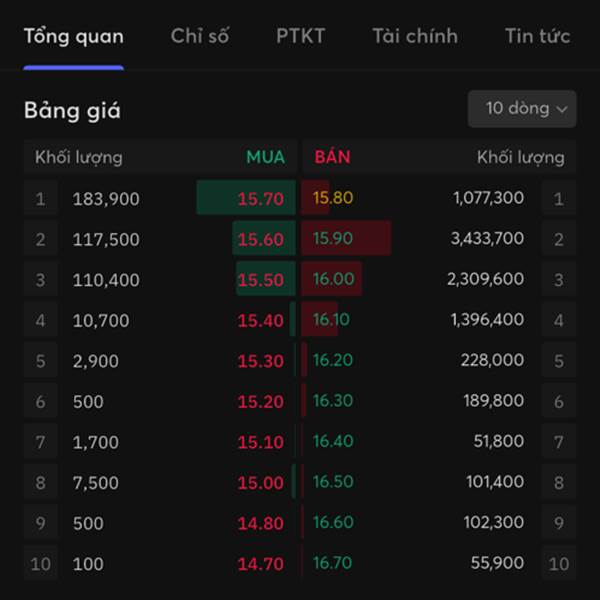Choose buy price 15.50

tap(260, 279)
